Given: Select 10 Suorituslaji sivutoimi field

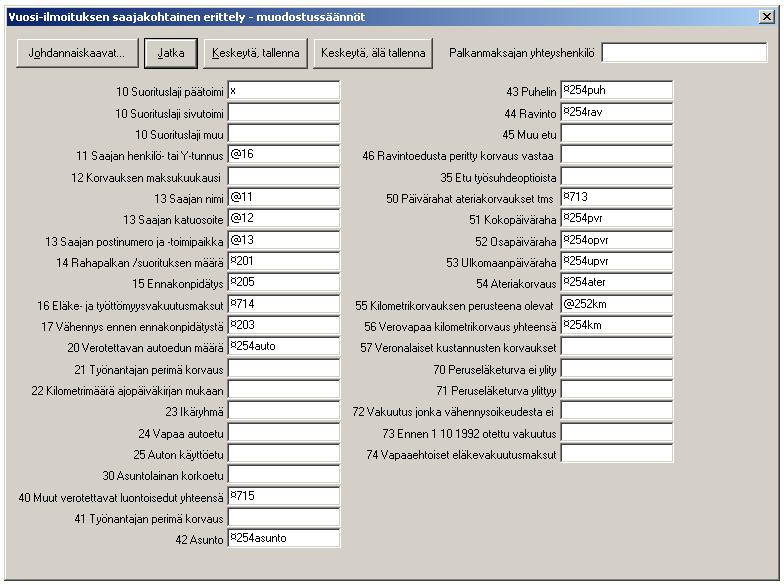Looking at the screenshot, I should (x=284, y=112).
